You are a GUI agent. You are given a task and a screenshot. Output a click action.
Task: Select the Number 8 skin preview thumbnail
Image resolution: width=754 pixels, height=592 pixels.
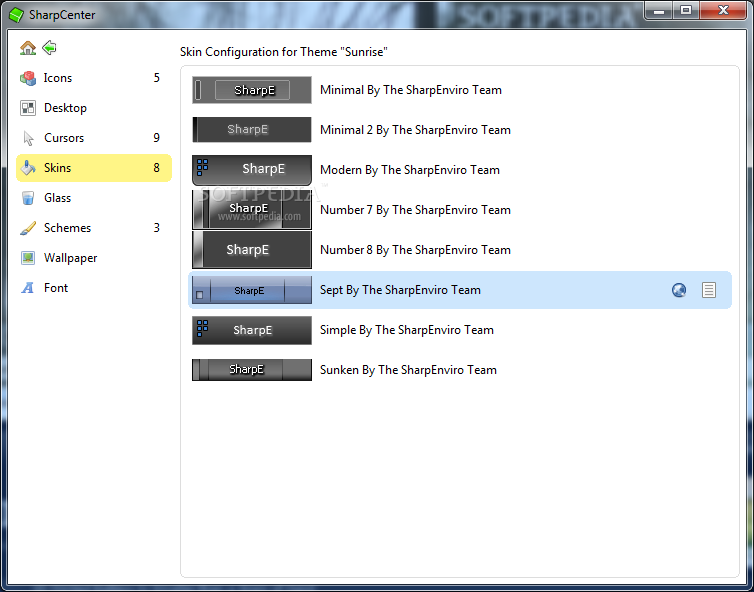(x=251, y=250)
